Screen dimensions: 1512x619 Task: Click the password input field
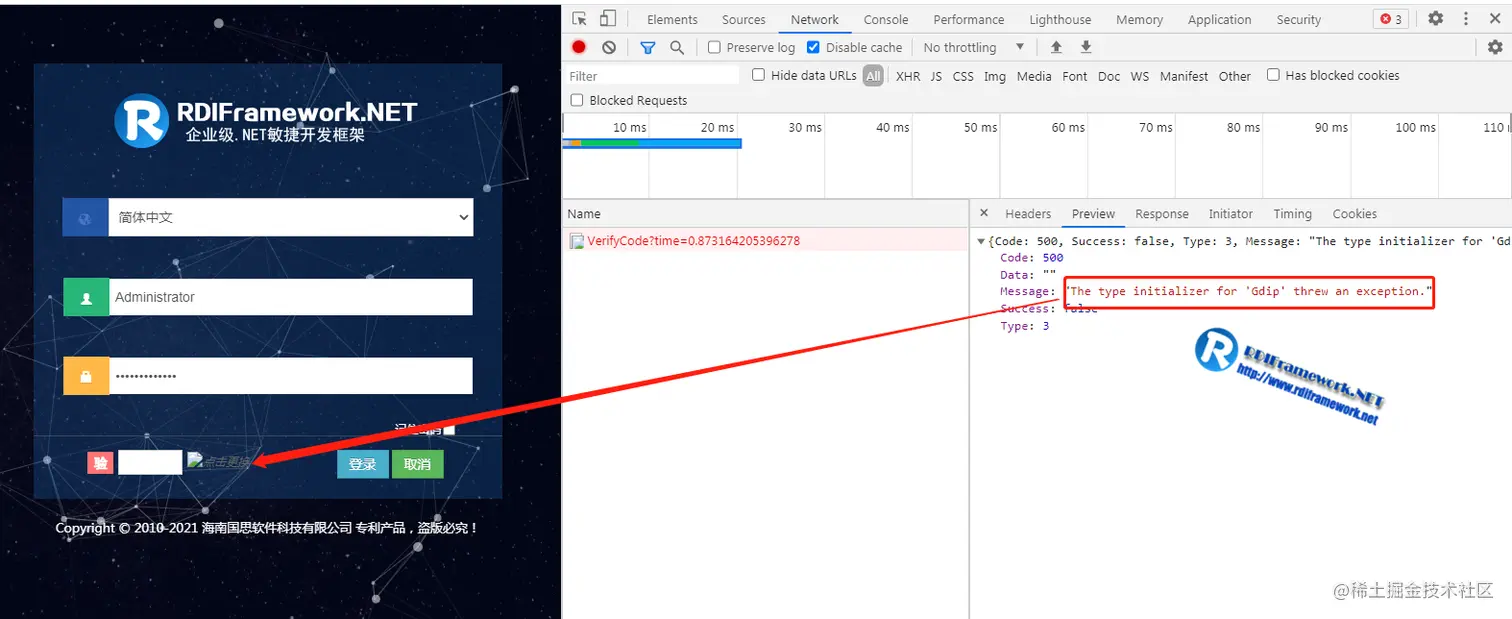coord(290,376)
